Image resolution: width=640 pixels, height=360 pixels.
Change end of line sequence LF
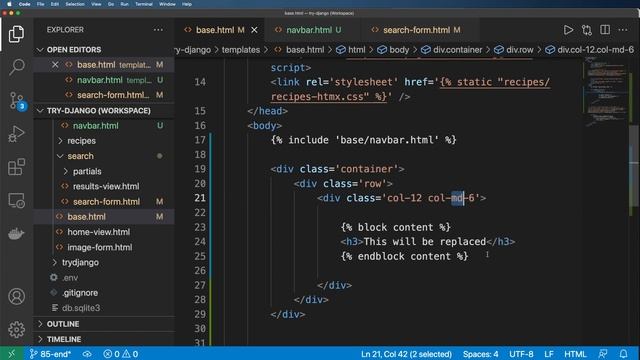click(x=549, y=354)
